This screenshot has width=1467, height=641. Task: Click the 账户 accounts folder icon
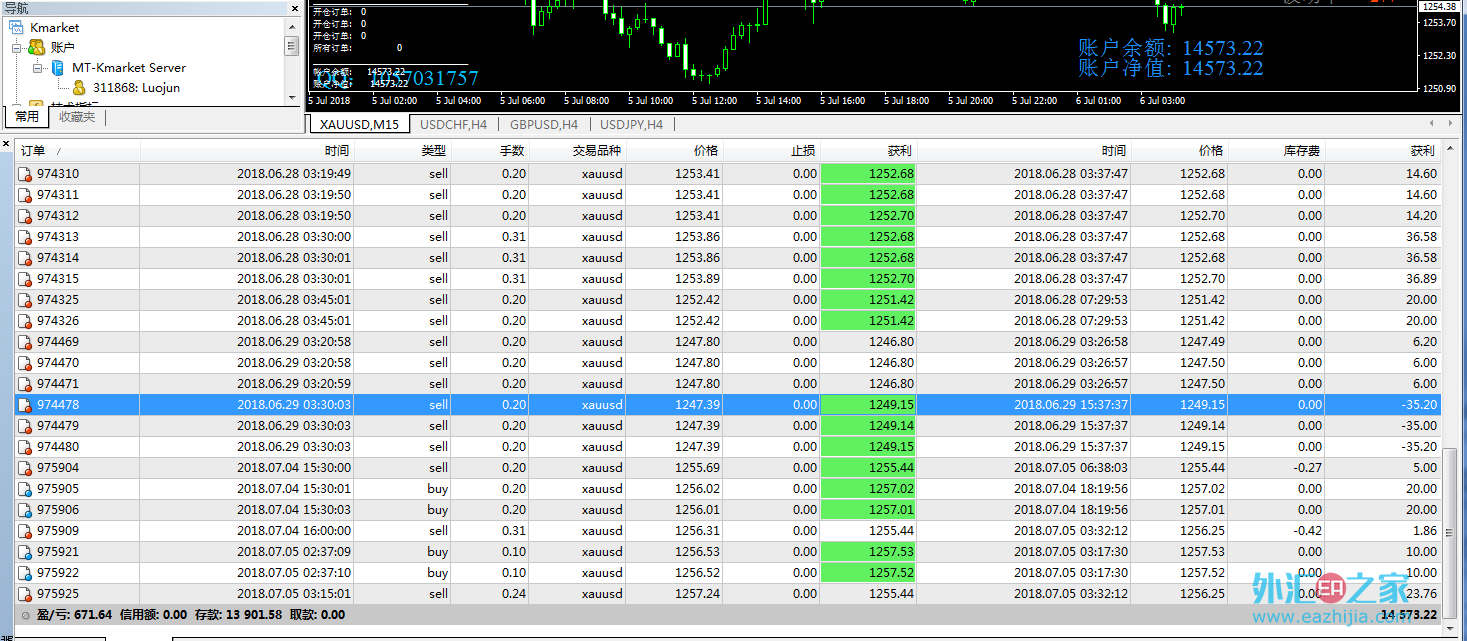click(x=36, y=47)
